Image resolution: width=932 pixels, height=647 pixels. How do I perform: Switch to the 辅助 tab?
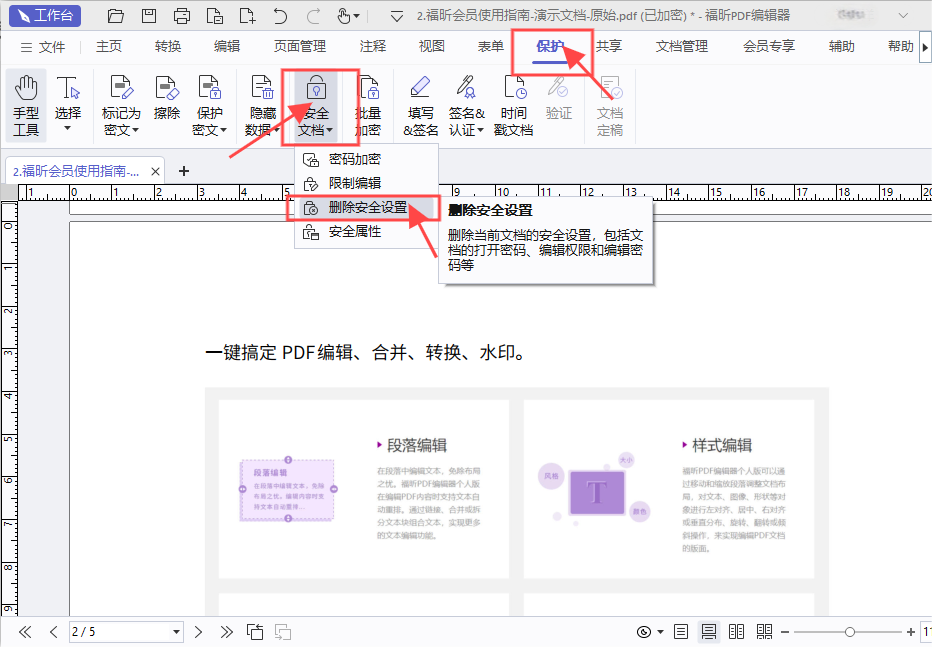coord(841,46)
